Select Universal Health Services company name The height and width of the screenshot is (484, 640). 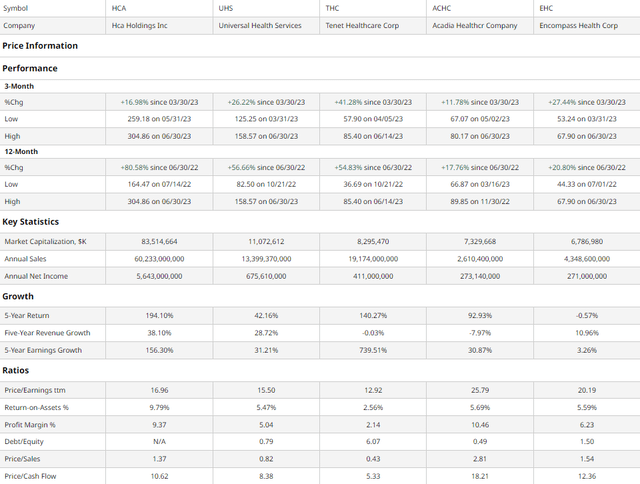click(260, 25)
